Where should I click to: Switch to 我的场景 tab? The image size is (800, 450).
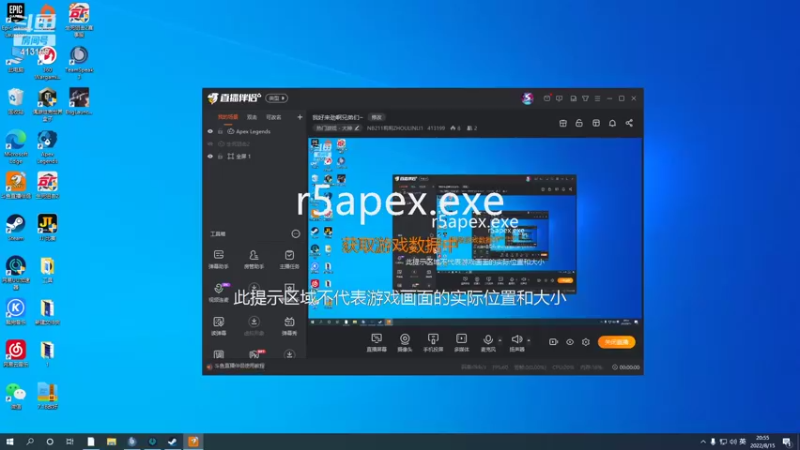coord(228,117)
